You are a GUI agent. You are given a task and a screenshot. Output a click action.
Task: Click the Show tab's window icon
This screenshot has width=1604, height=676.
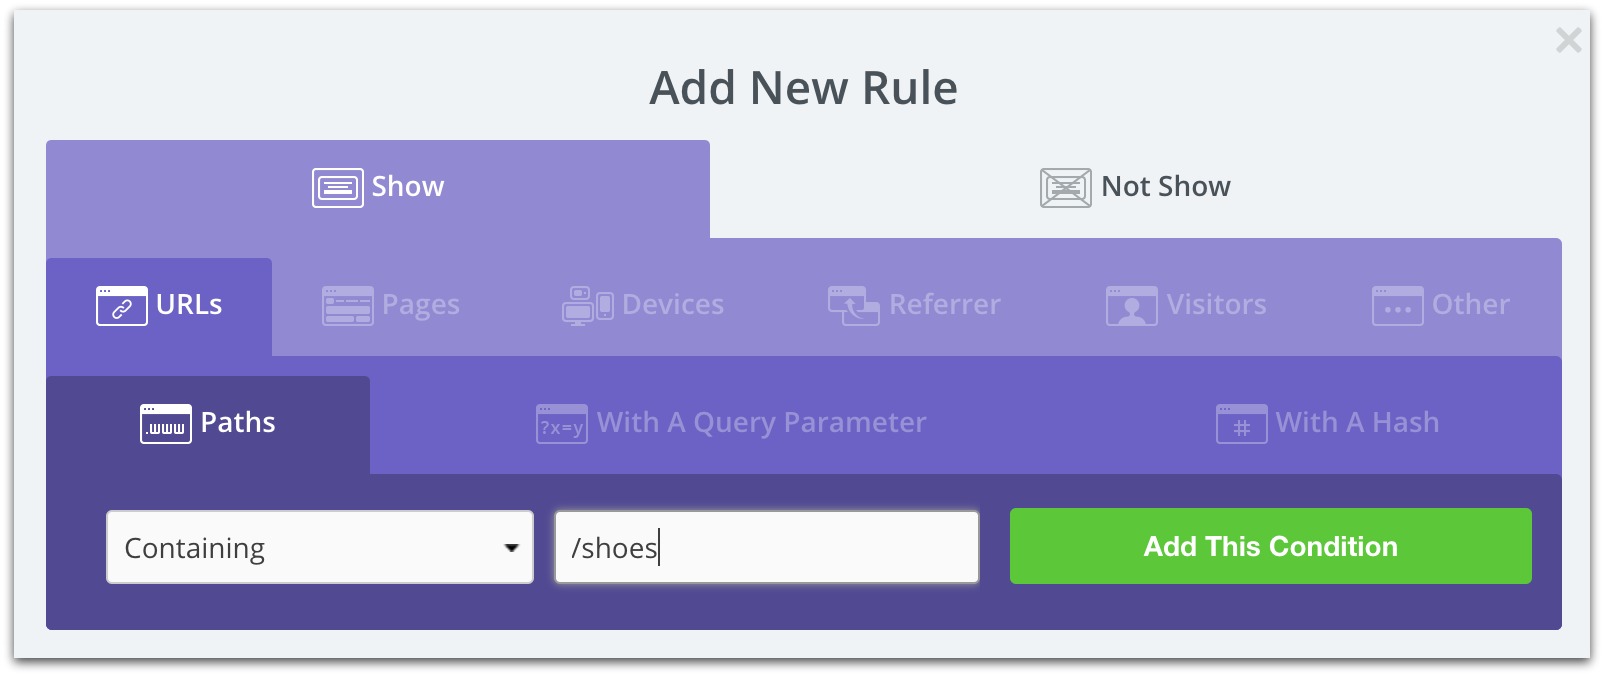coord(337,187)
